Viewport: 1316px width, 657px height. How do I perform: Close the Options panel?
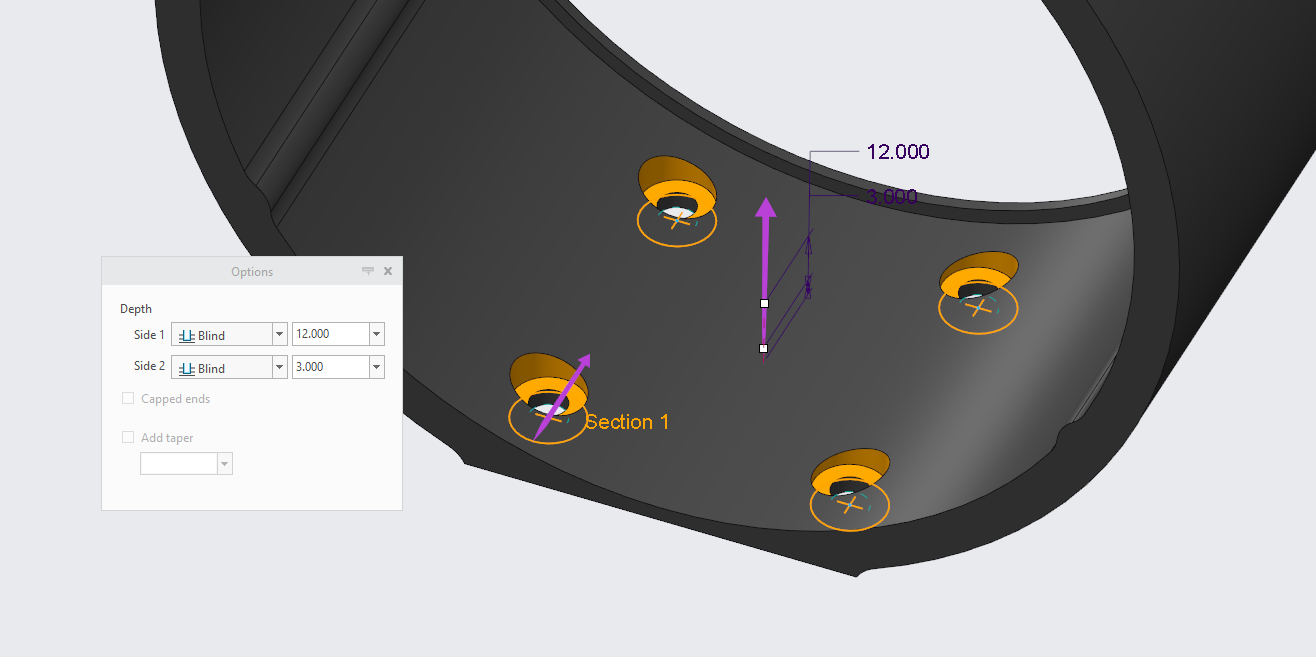click(x=388, y=270)
